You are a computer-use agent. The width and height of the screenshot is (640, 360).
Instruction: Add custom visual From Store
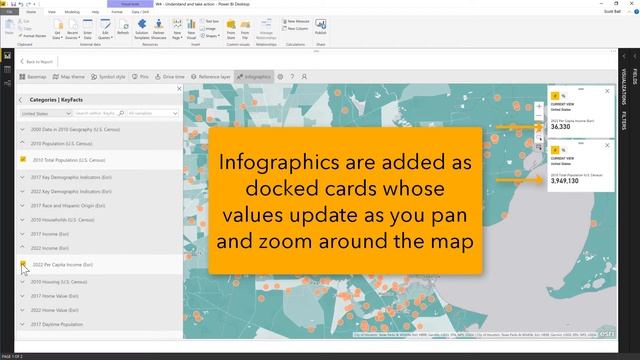231,29
